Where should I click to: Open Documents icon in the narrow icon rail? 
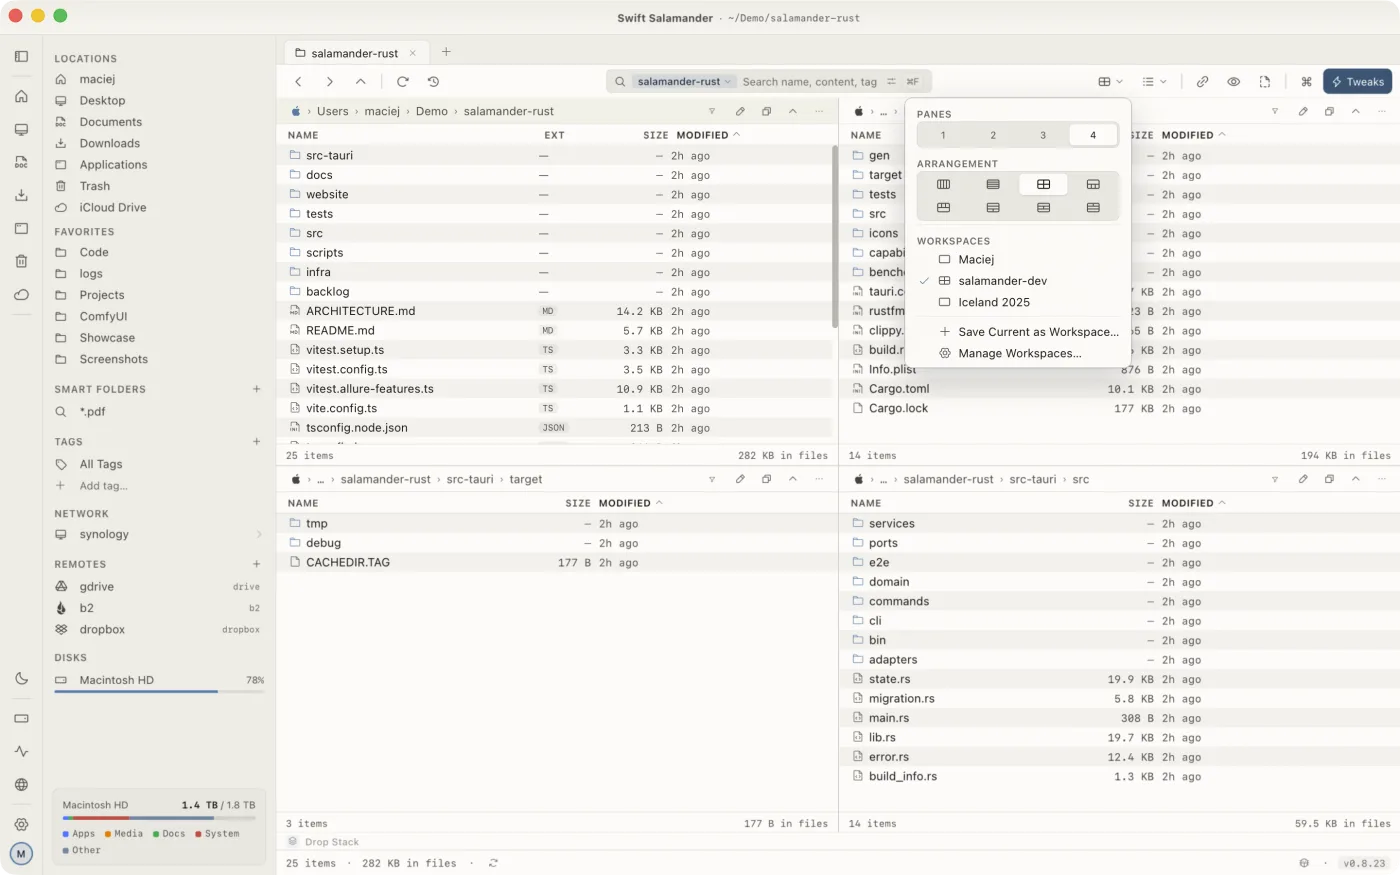point(21,162)
